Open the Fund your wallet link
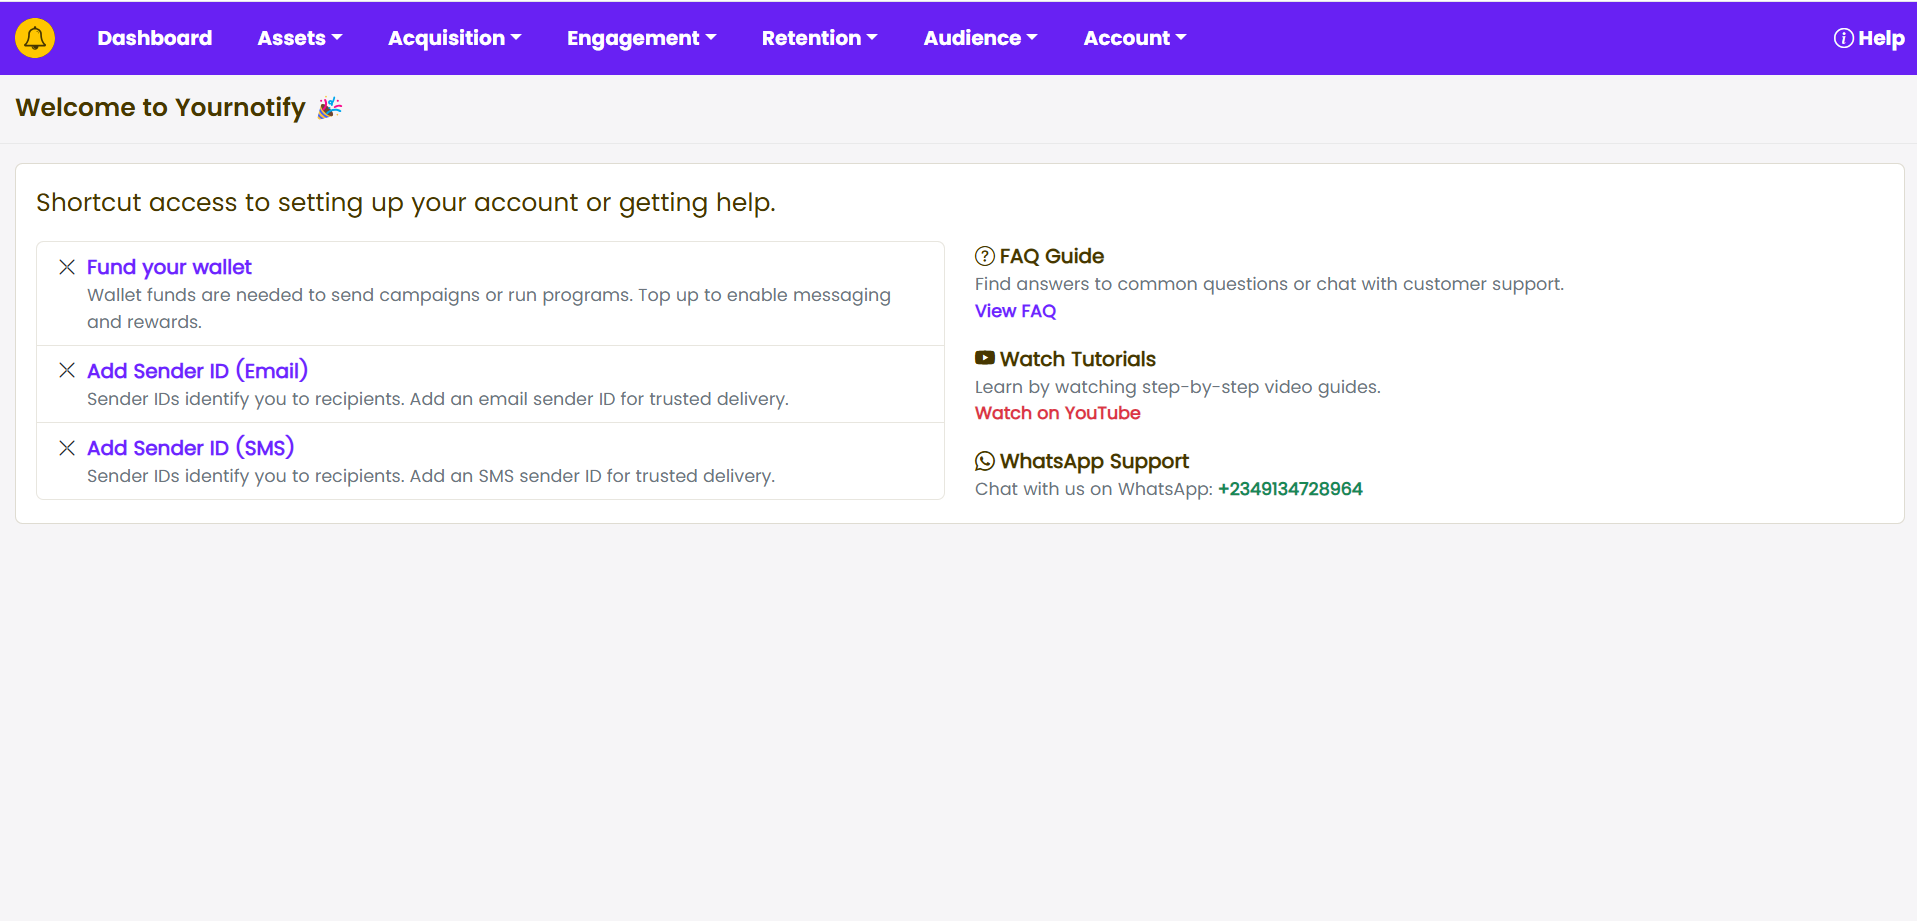Screen dimensions: 1917x921 click(169, 267)
